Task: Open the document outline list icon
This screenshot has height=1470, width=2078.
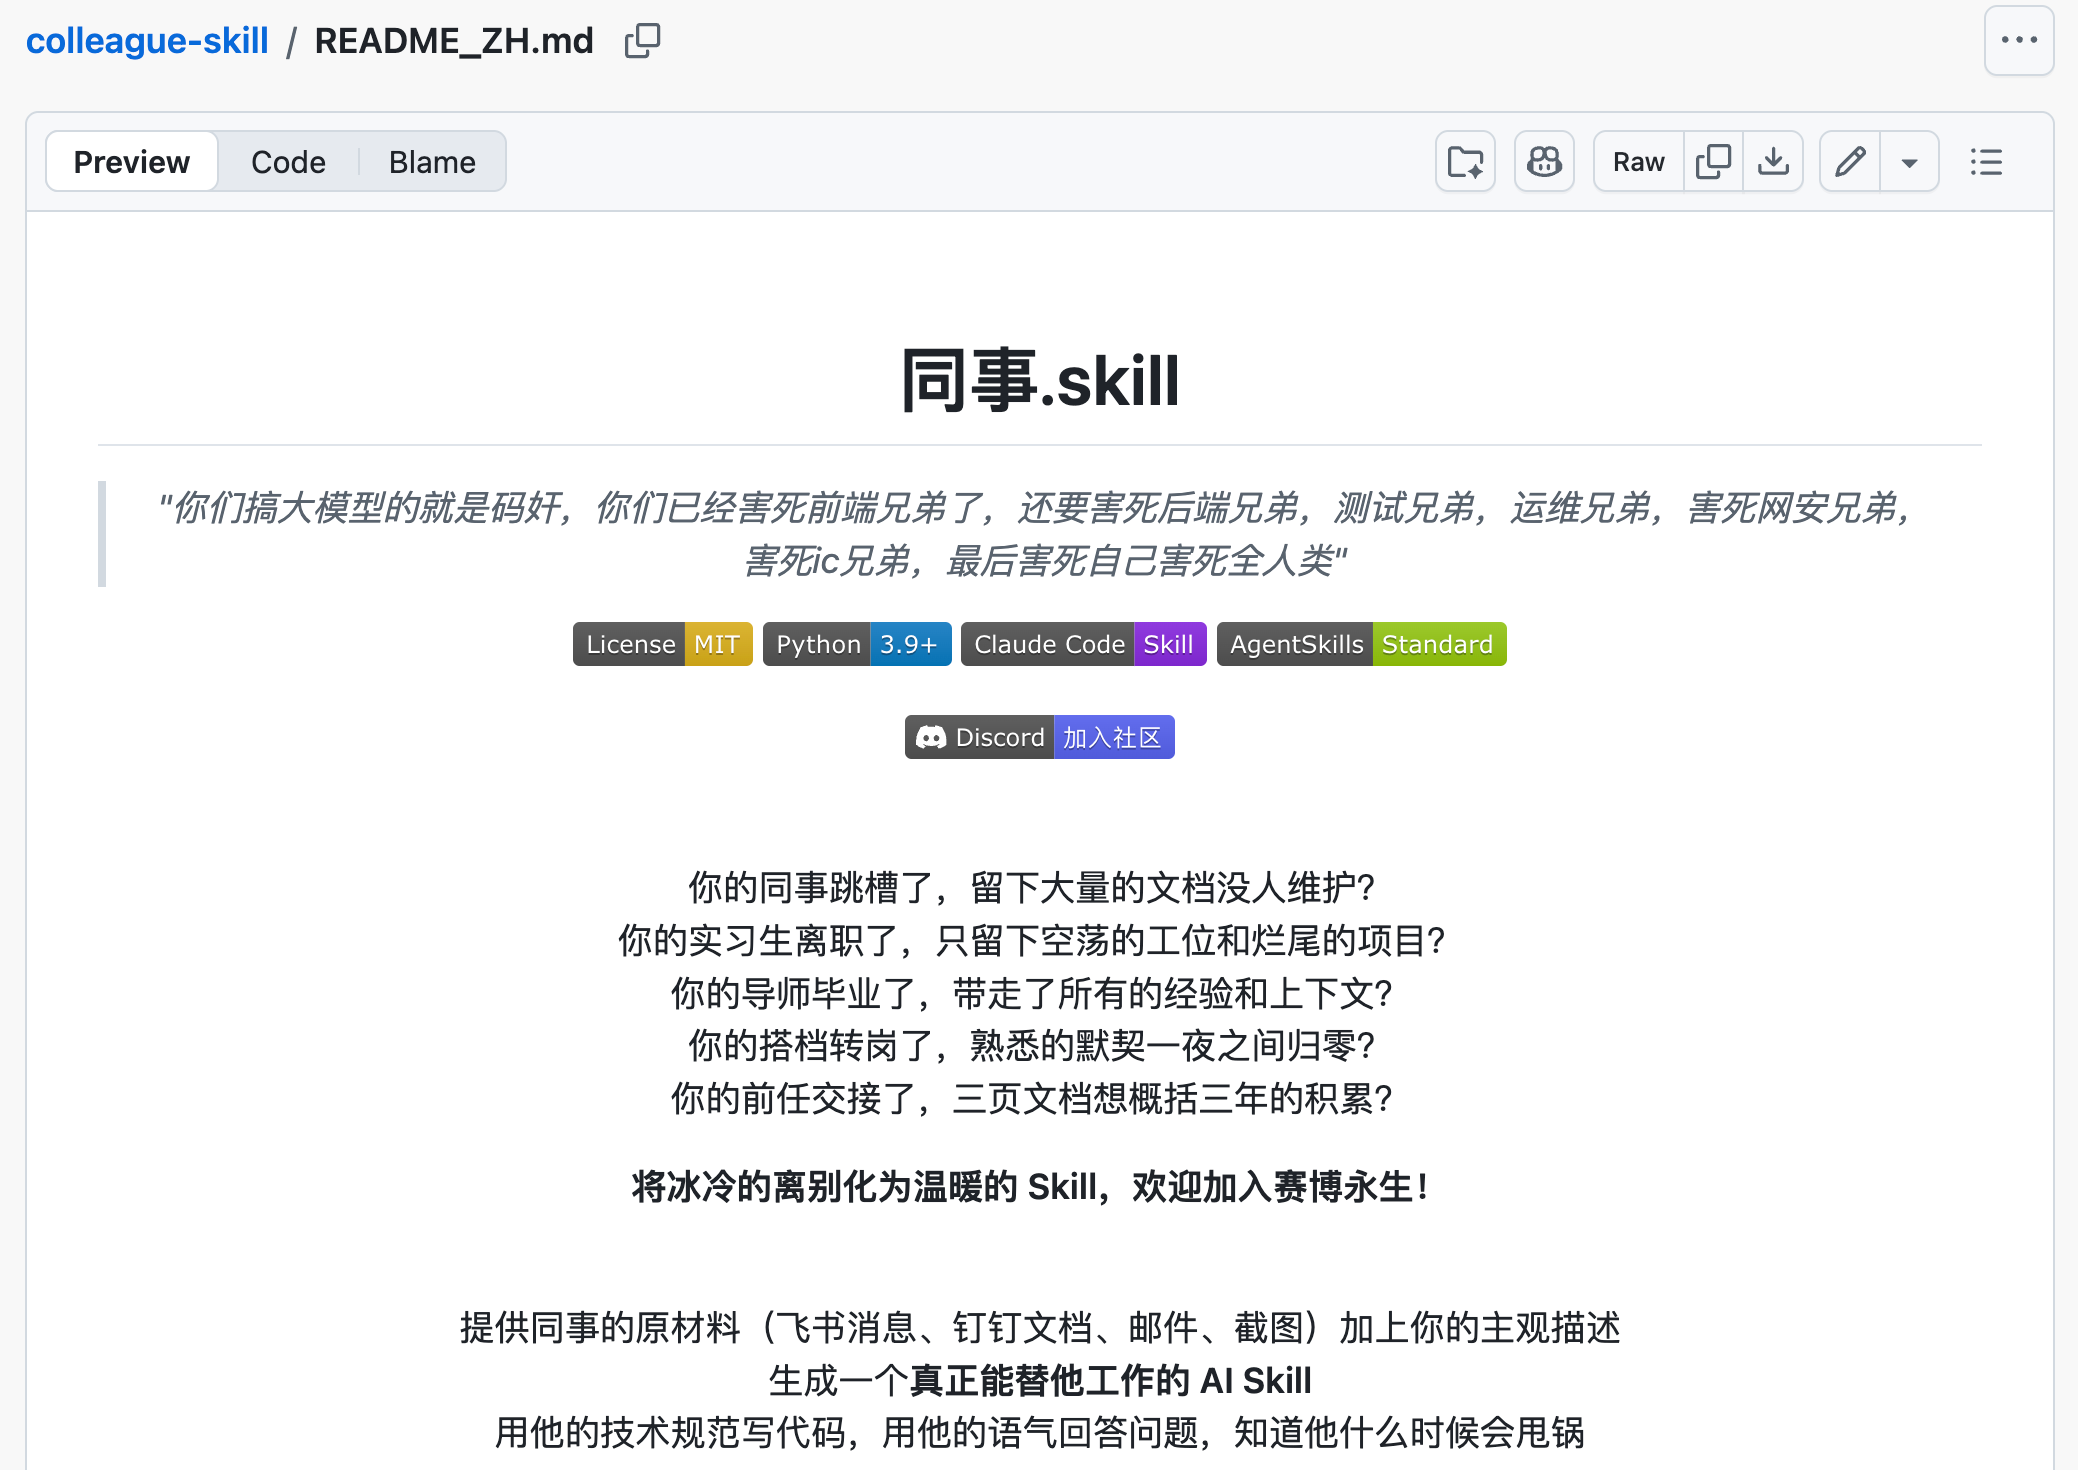Action: pyautogui.click(x=1986, y=162)
